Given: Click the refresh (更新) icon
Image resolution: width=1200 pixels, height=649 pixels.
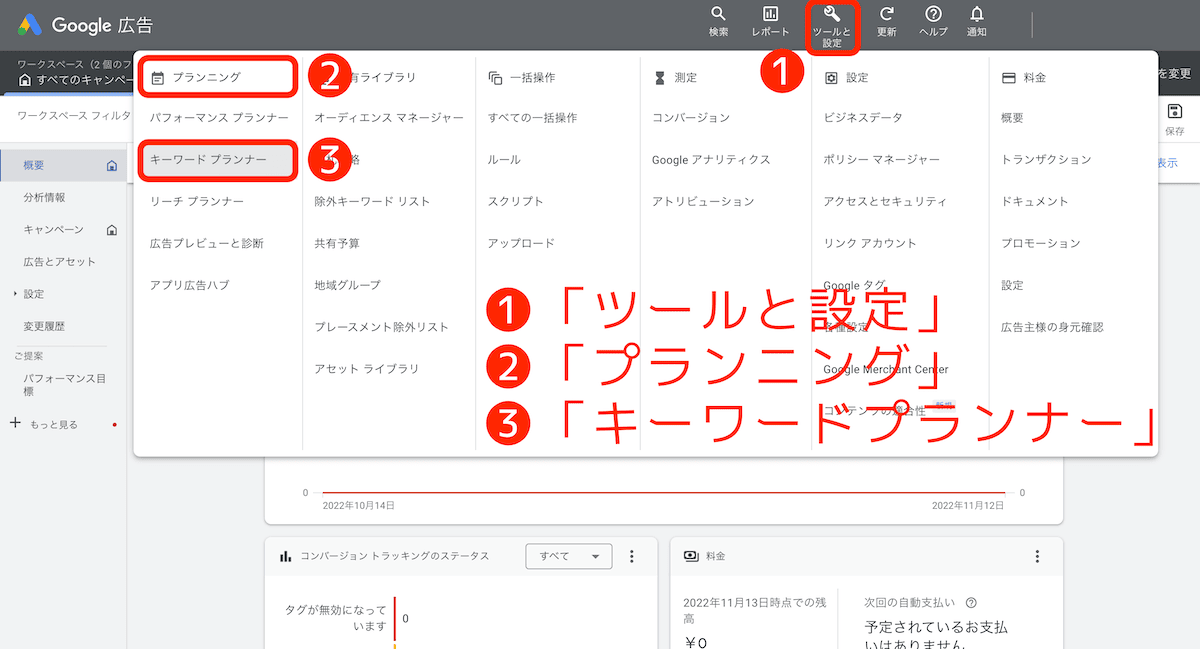Looking at the screenshot, I should point(886,15).
